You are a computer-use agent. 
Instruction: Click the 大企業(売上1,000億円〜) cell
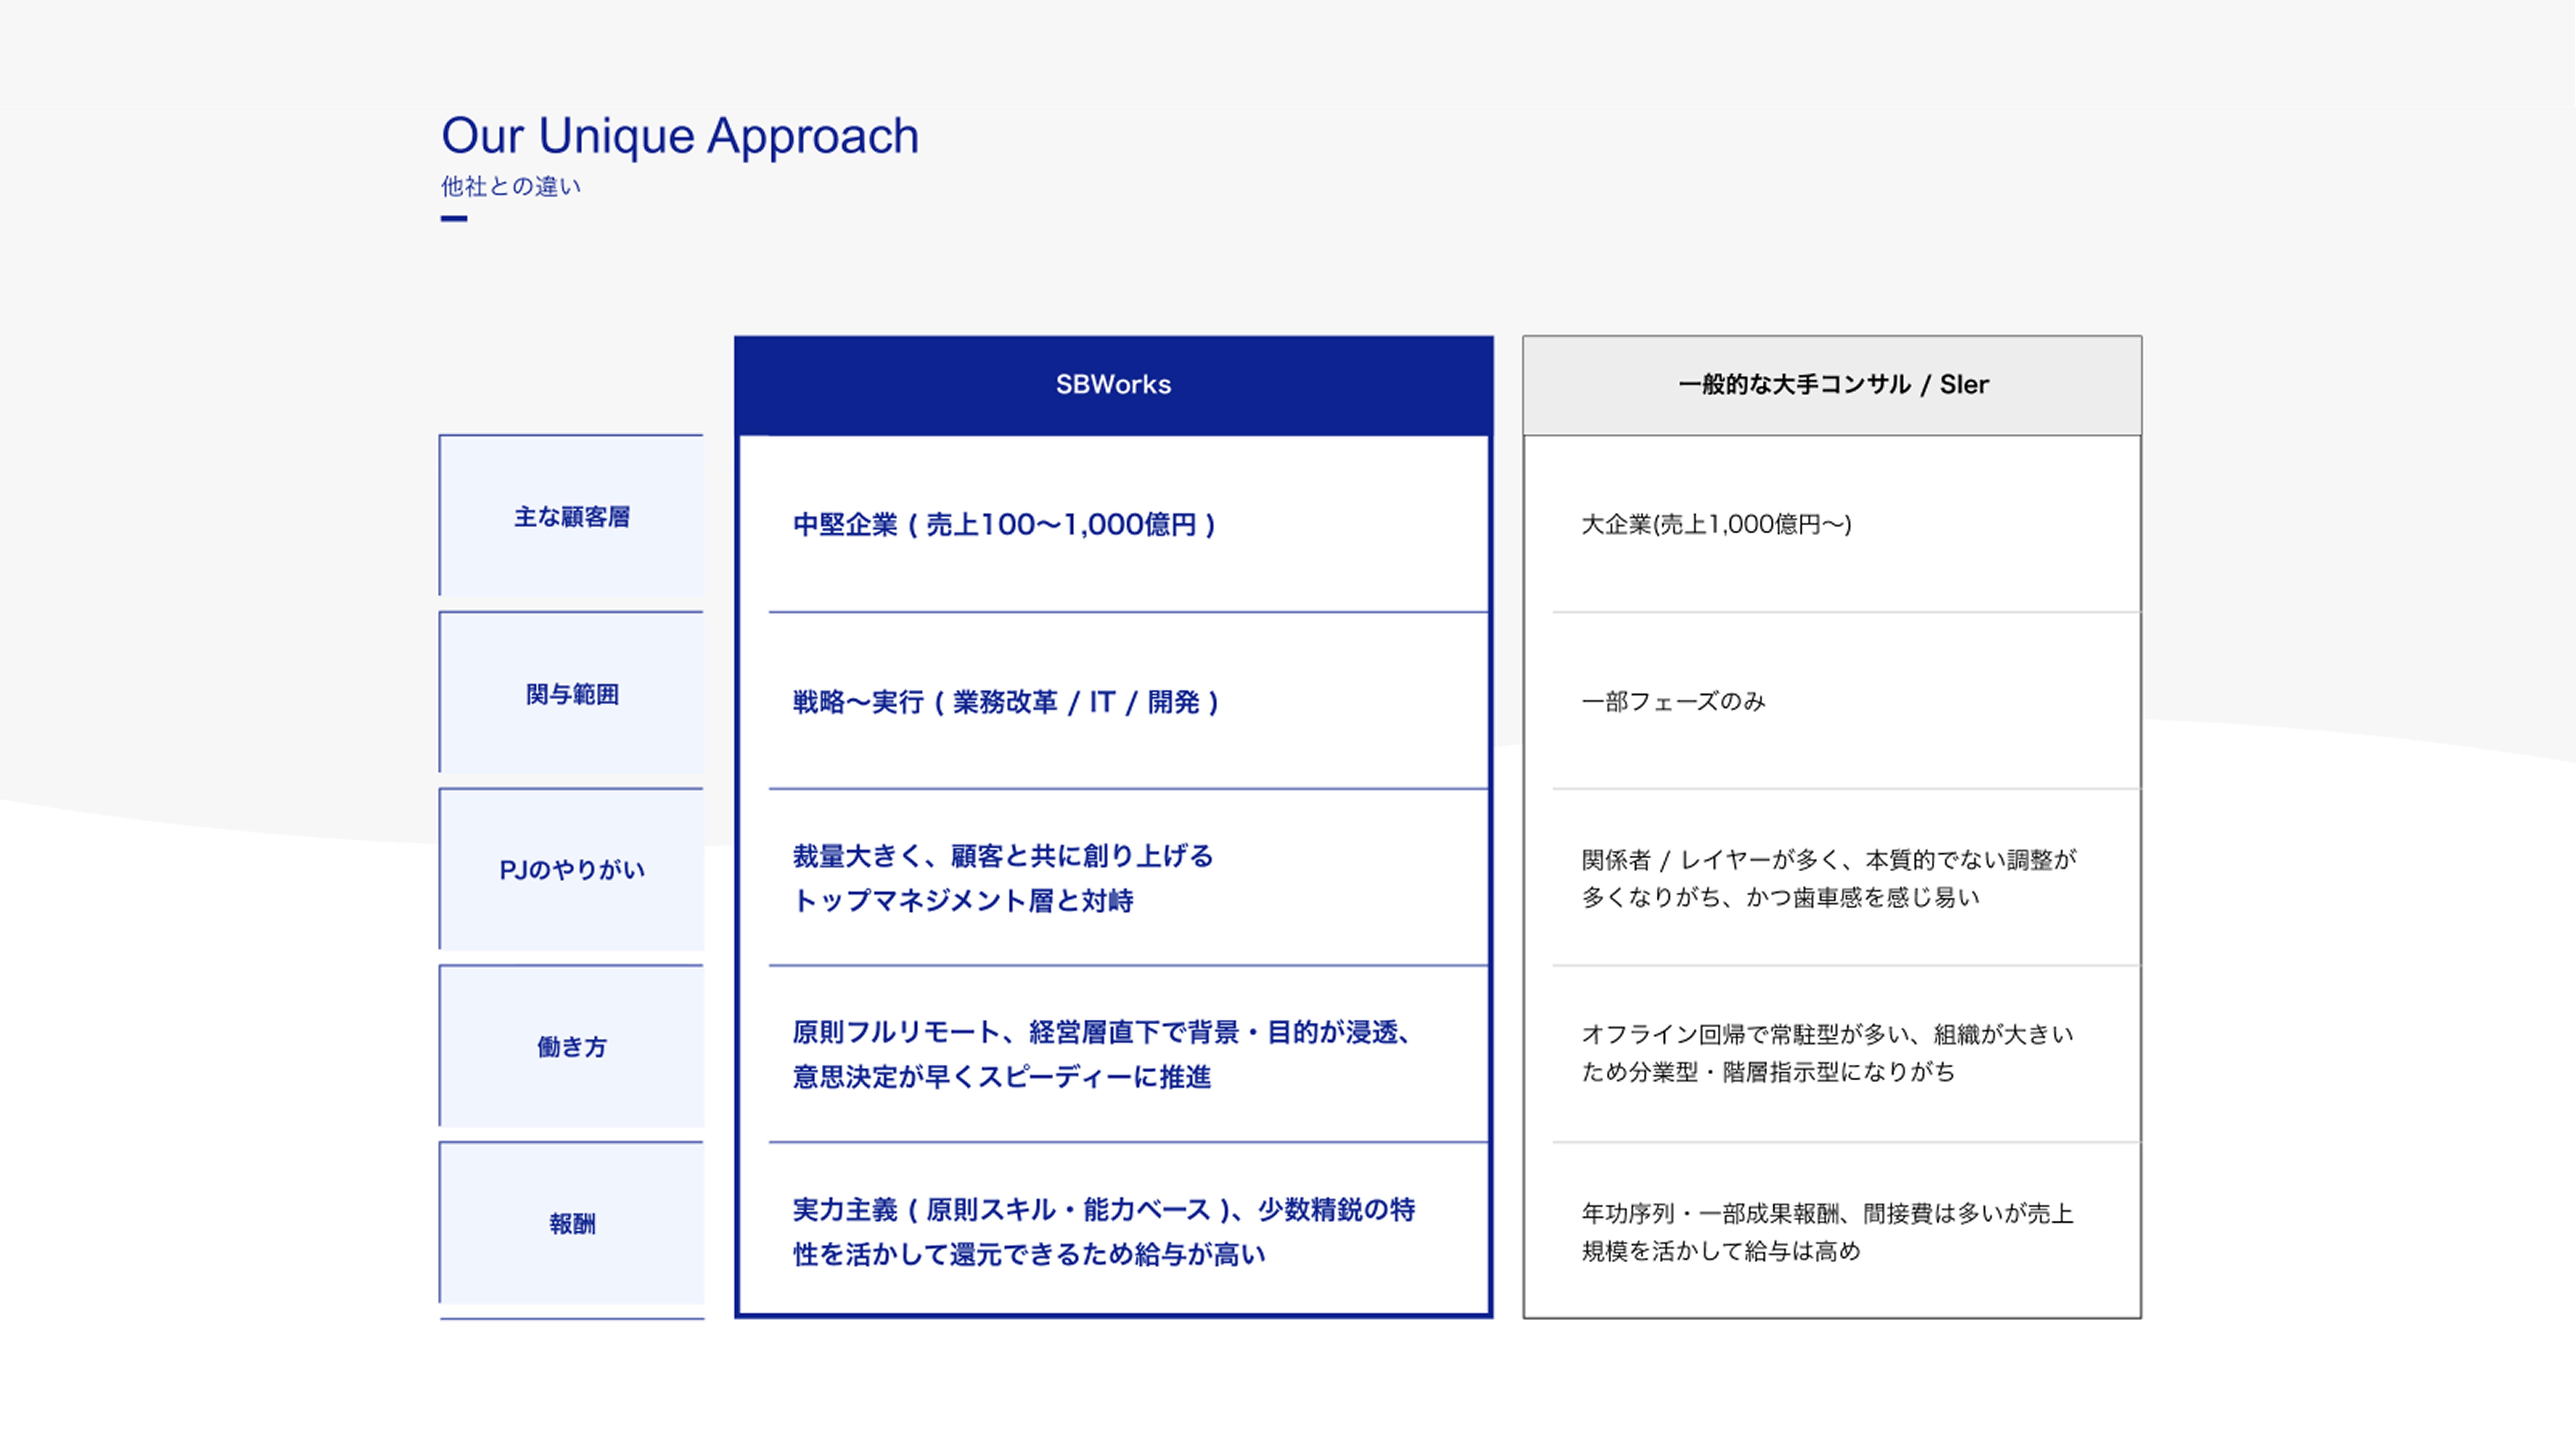pos(1716,524)
